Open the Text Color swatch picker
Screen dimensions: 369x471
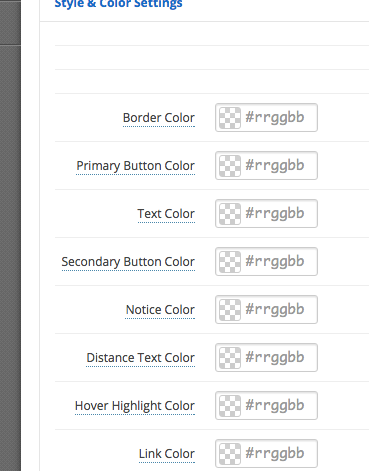coord(230,214)
